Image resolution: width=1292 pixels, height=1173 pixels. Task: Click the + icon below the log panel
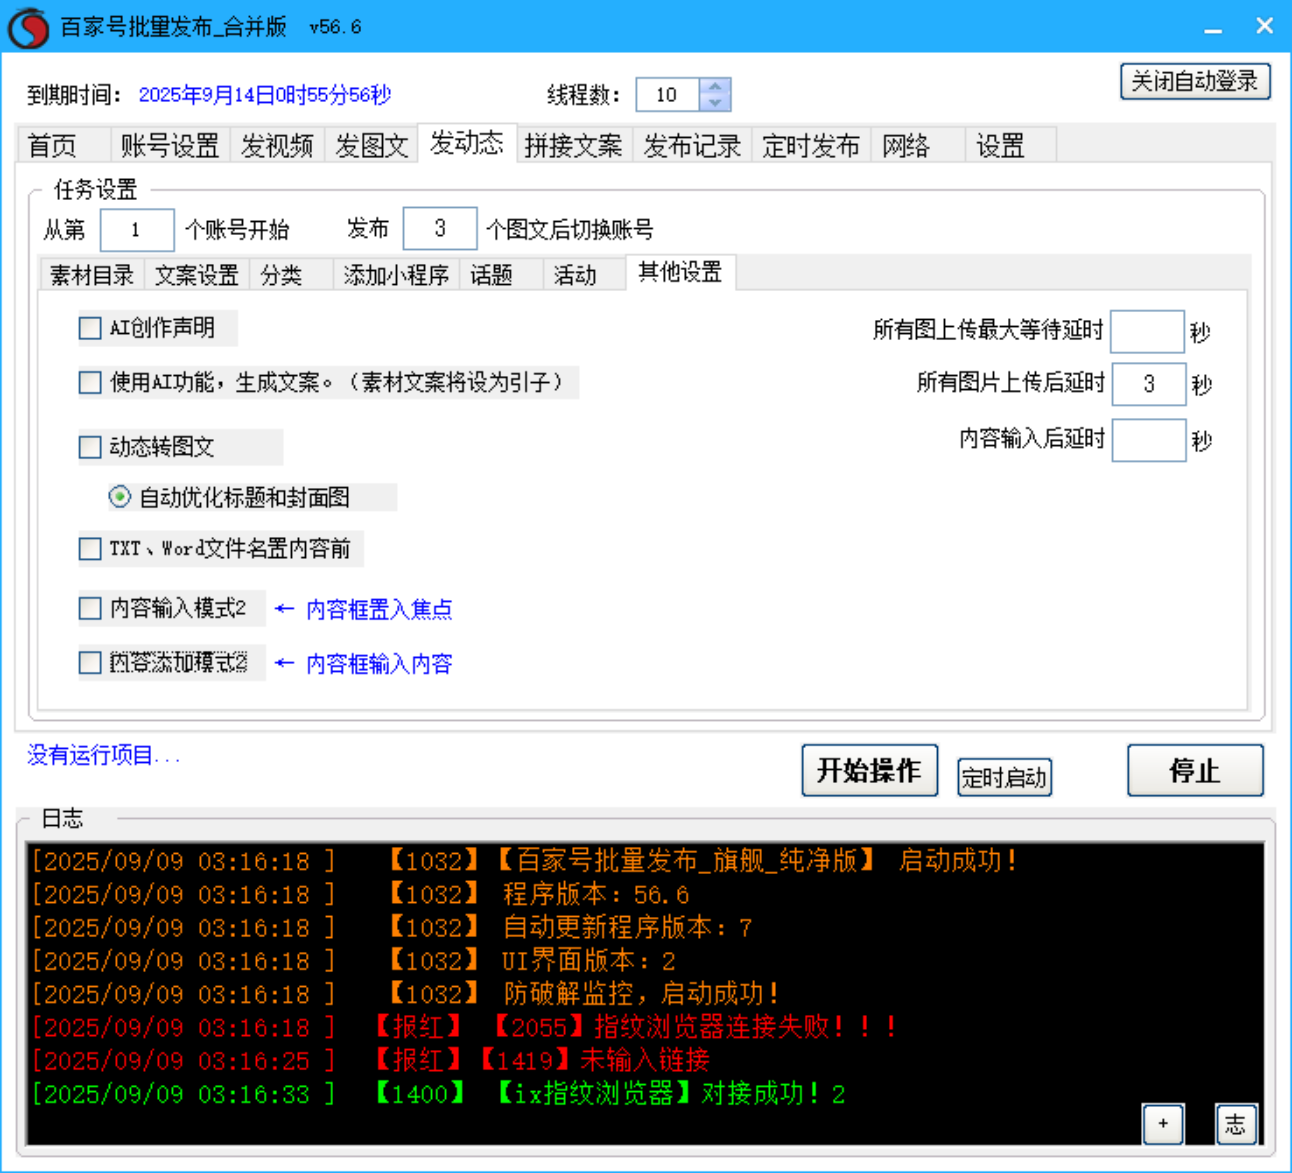click(x=1163, y=1124)
